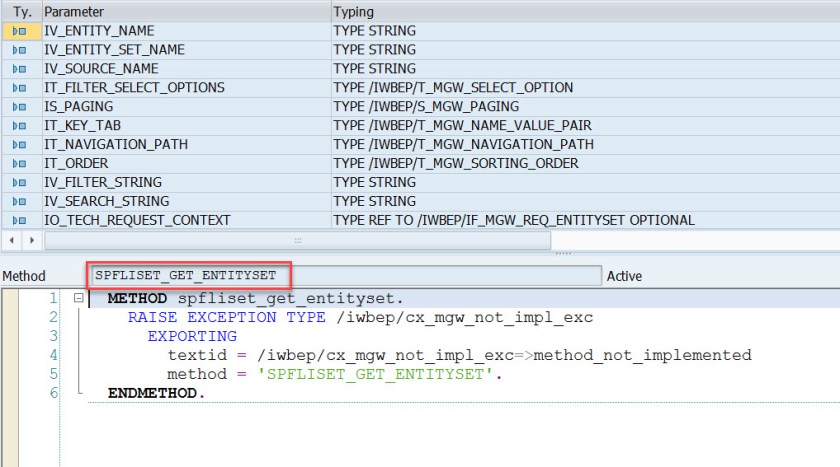
Task: Click typing /IWBEP/S_MGW_PAGING cell
Action: (x=586, y=107)
